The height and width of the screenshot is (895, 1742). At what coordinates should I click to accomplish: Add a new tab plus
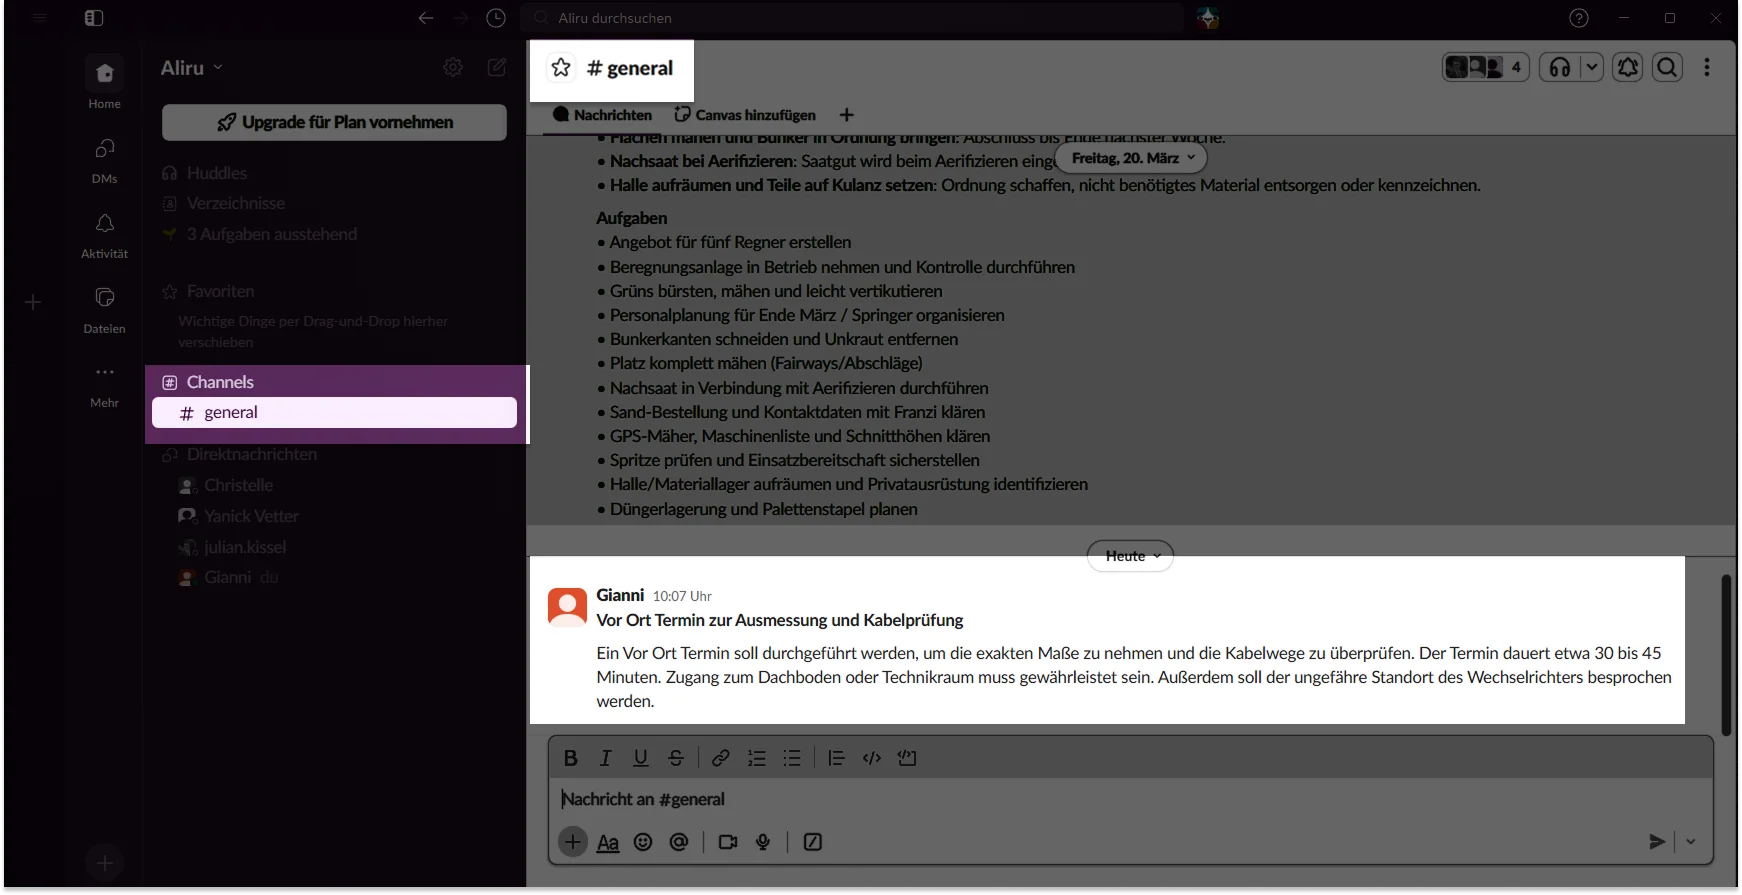(846, 115)
